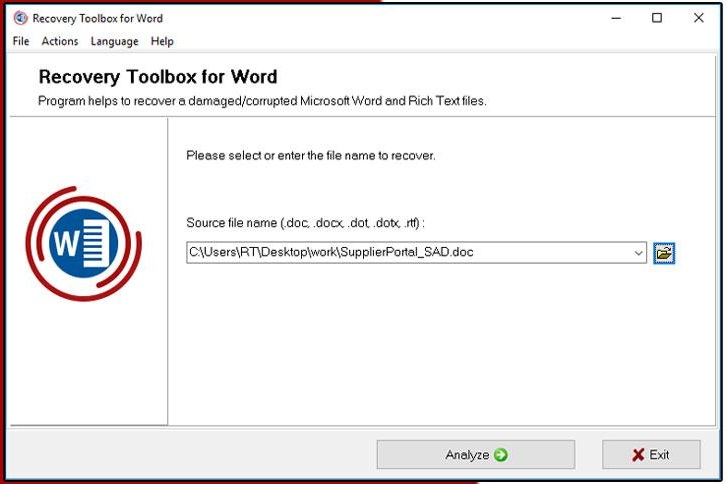The image size is (727, 484).
Task: Close the Recovery Toolbox window
Action: tap(699, 18)
